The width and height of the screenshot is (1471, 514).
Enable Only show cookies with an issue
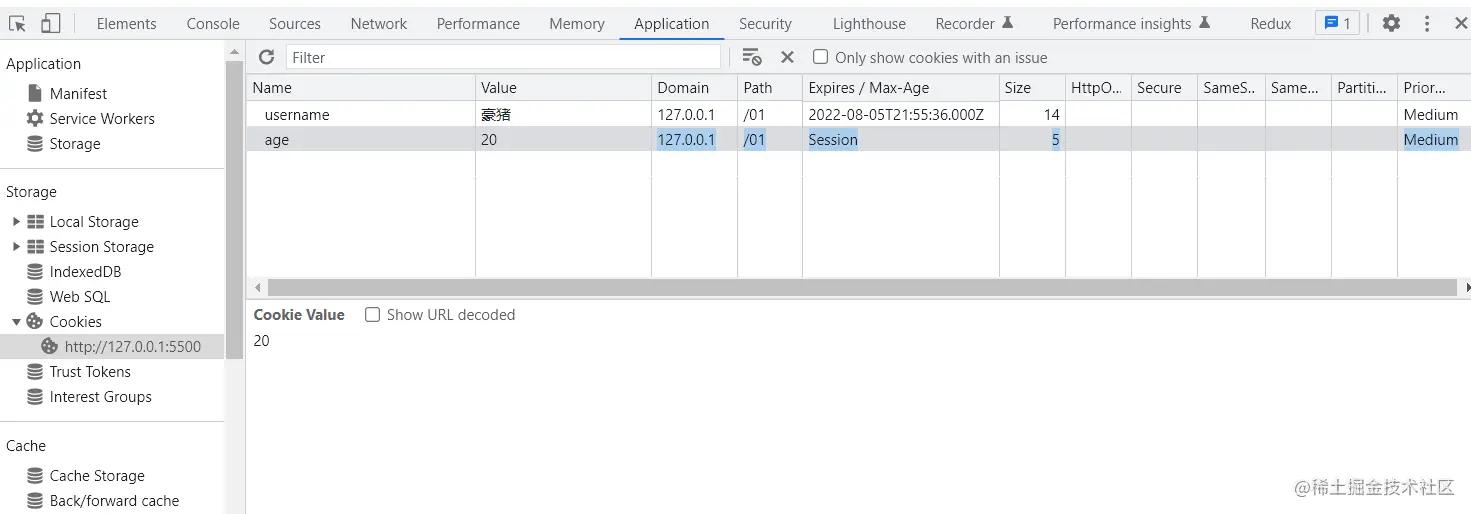pos(821,57)
